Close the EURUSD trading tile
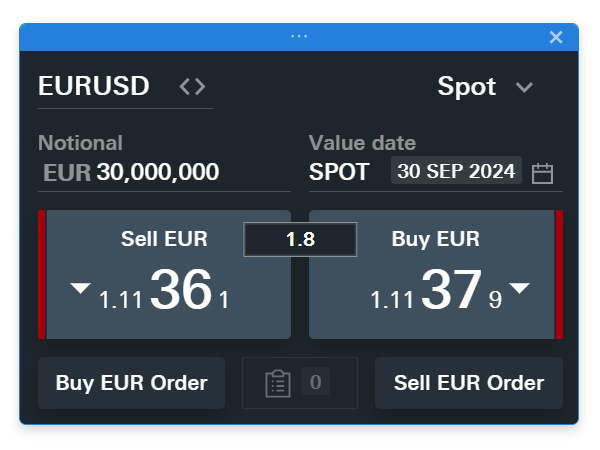 pyautogui.click(x=556, y=37)
